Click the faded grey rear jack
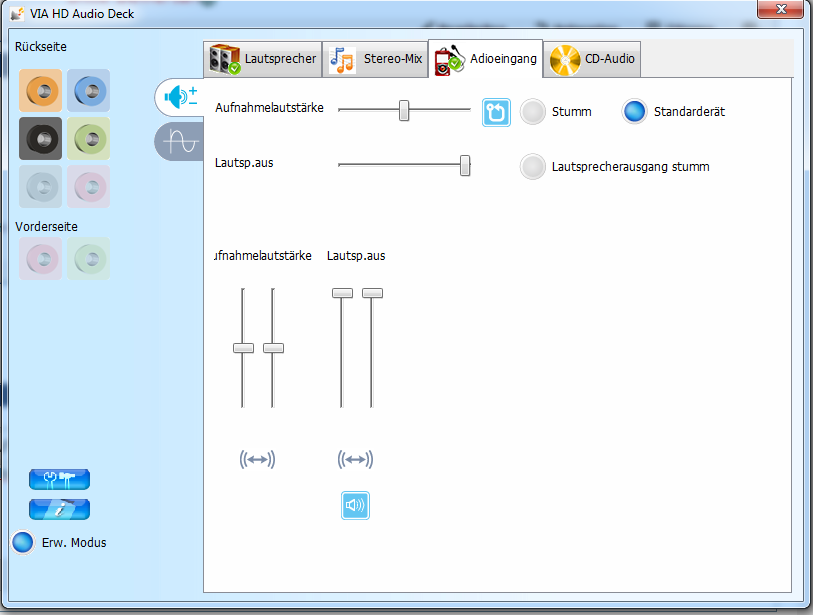 tap(40, 187)
